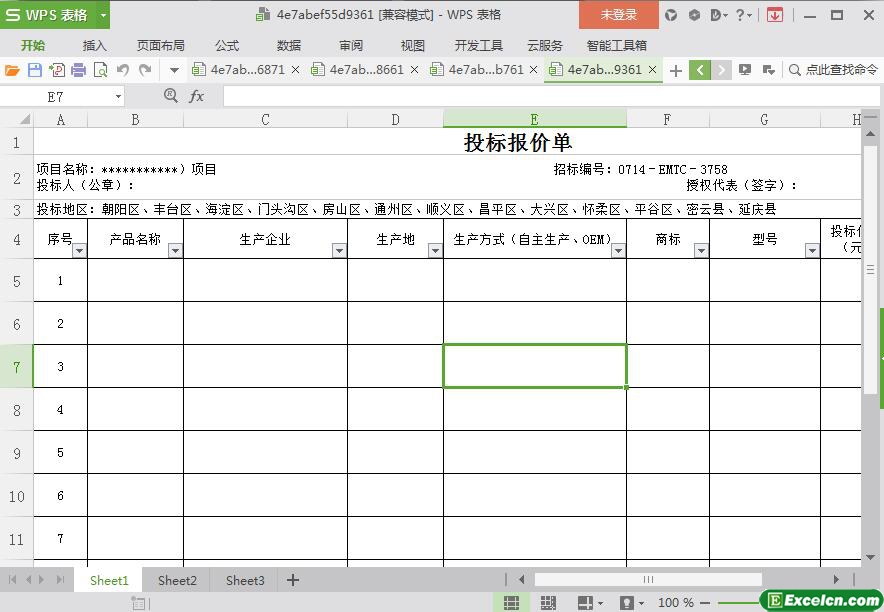This screenshot has width=884, height=612.
Task: Click the red download arrow icon
Action: point(775,15)
